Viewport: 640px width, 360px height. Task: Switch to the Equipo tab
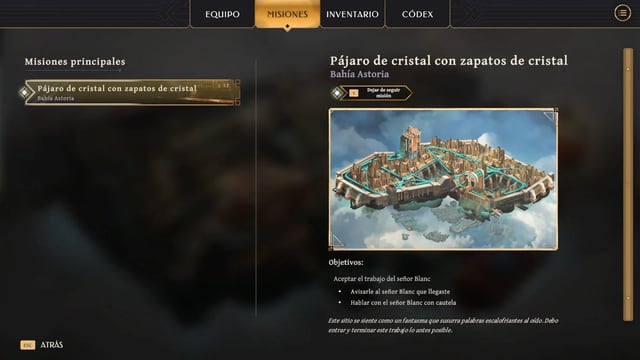222,14
